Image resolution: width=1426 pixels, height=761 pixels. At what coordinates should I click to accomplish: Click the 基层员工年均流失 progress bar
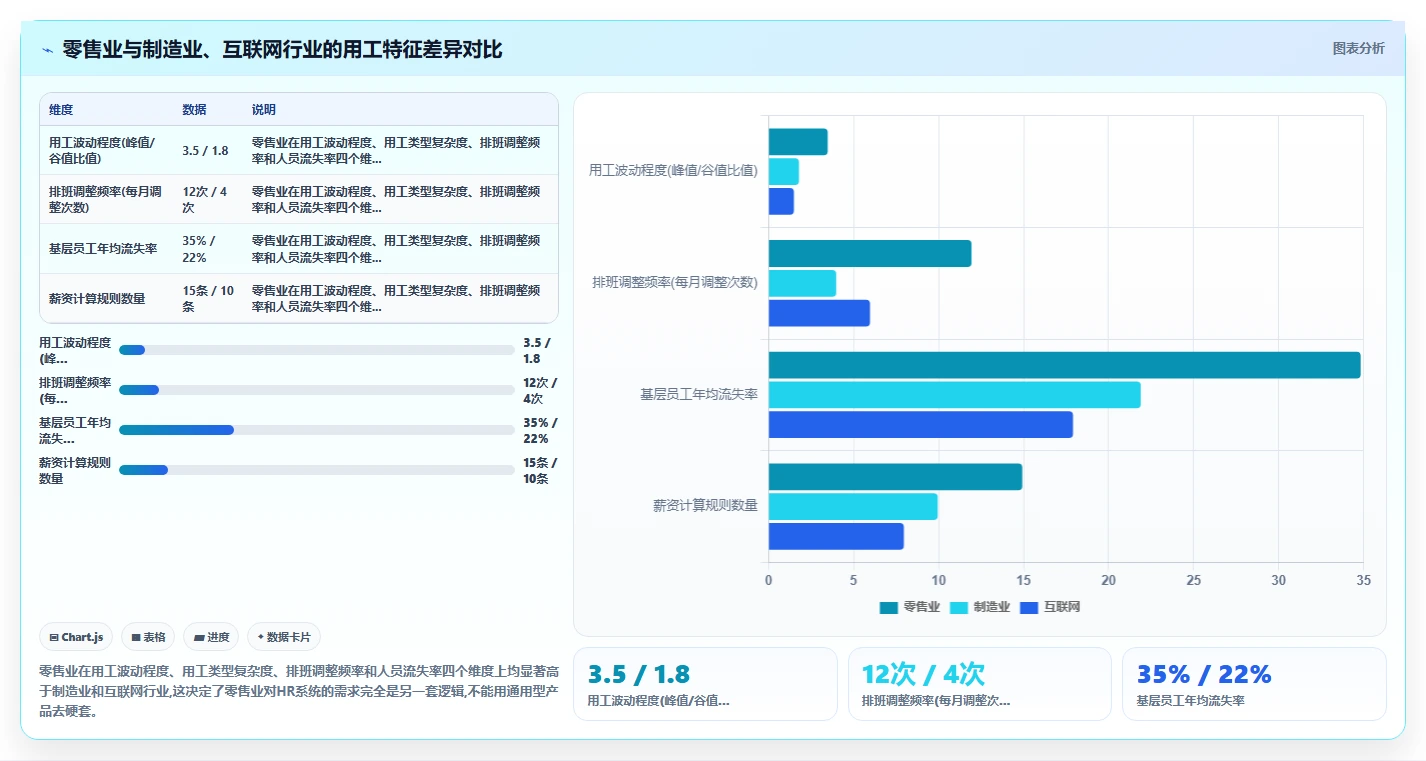(x=316, y=430)
